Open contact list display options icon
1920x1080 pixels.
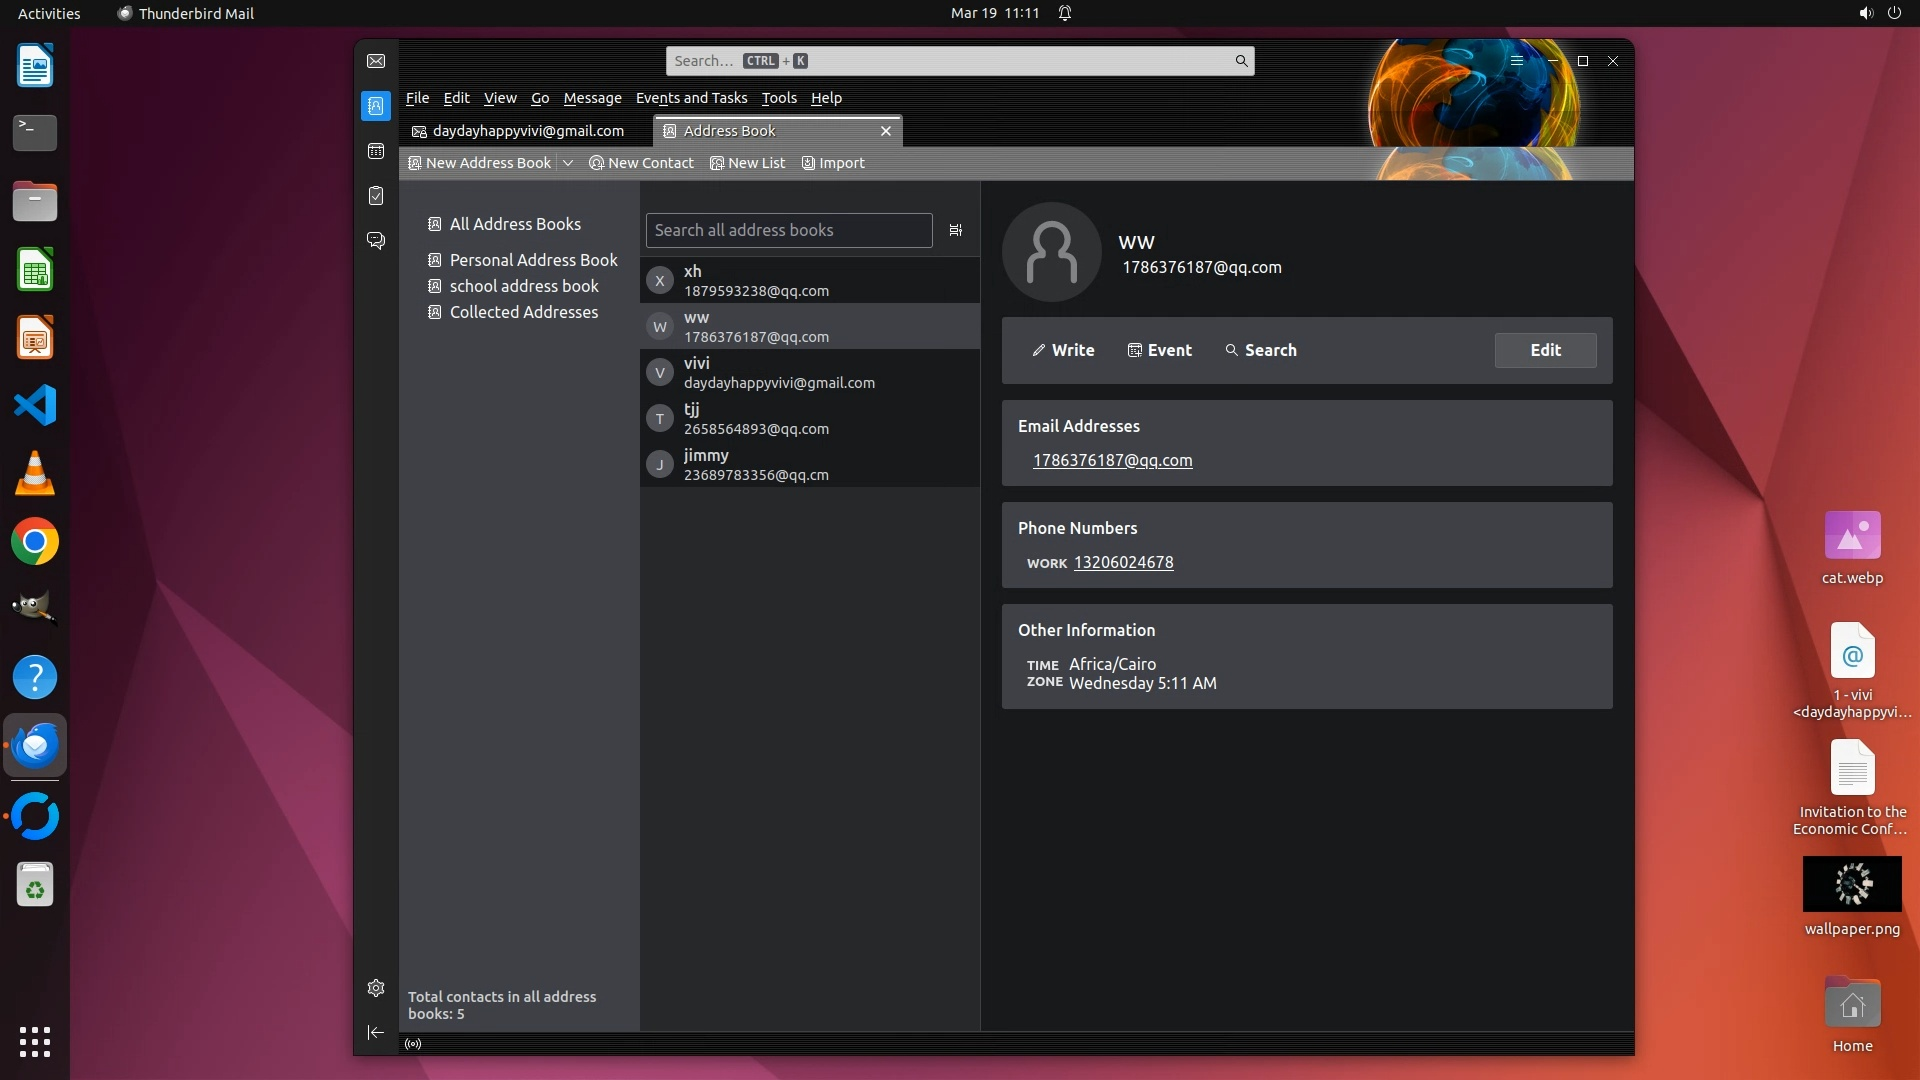point(956,230)
